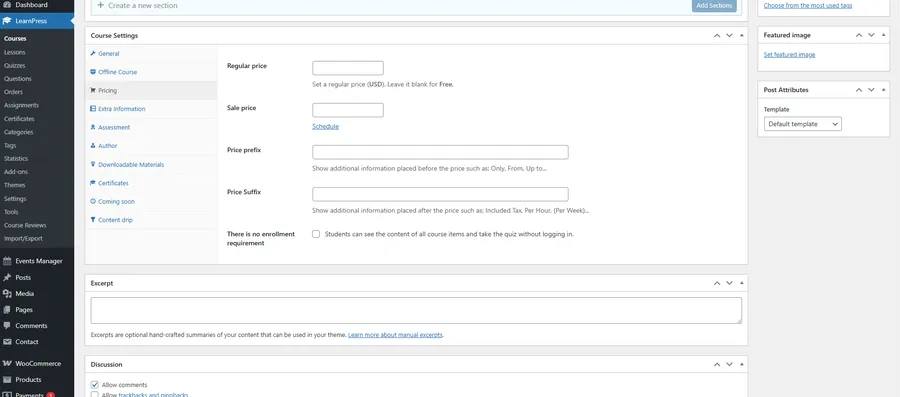Click the General wrench icon

pos(93,53)
